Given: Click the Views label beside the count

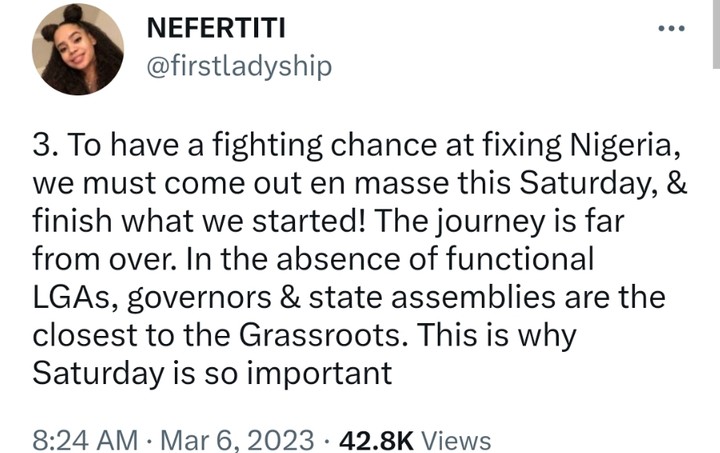Looking at the screenshot, I should pos(457,440).
